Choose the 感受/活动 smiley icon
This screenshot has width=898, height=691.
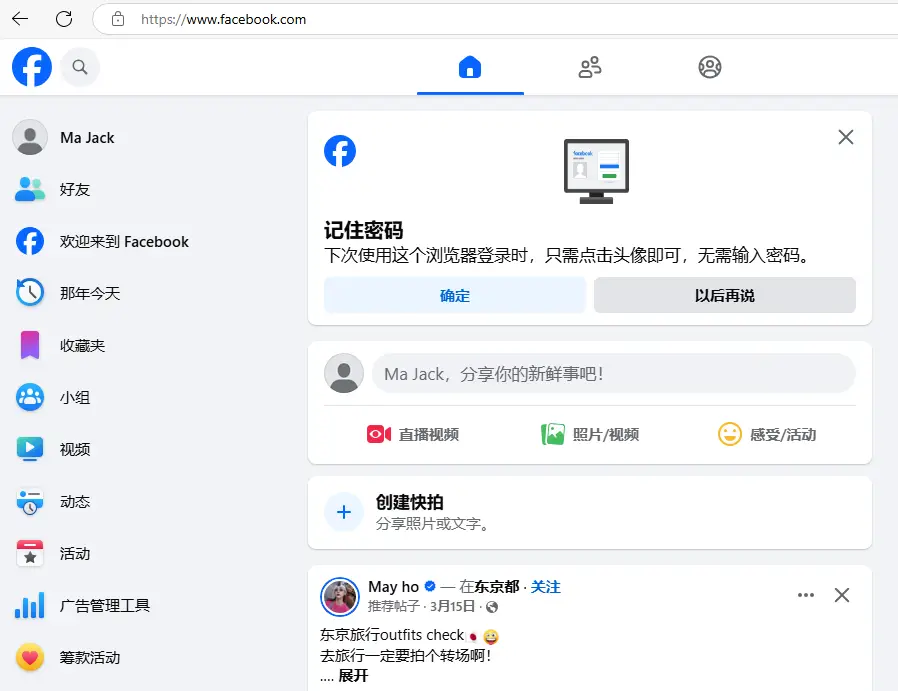pos(730,434)
